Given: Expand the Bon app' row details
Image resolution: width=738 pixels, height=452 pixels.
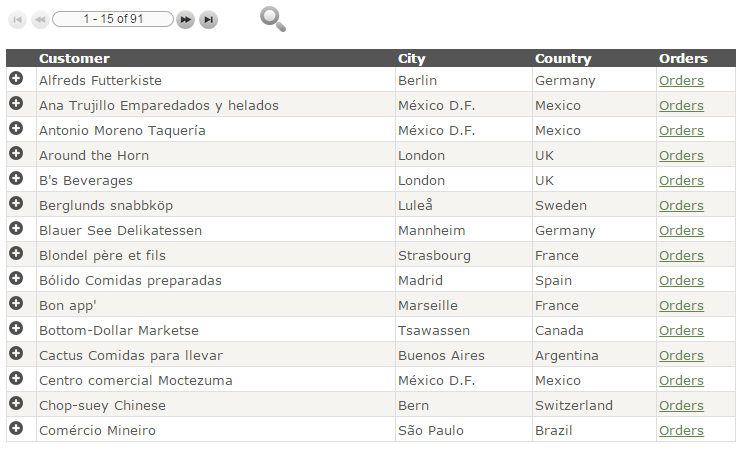Looking at the screenshot, I should pyautogui.click(x=16, y=303).
